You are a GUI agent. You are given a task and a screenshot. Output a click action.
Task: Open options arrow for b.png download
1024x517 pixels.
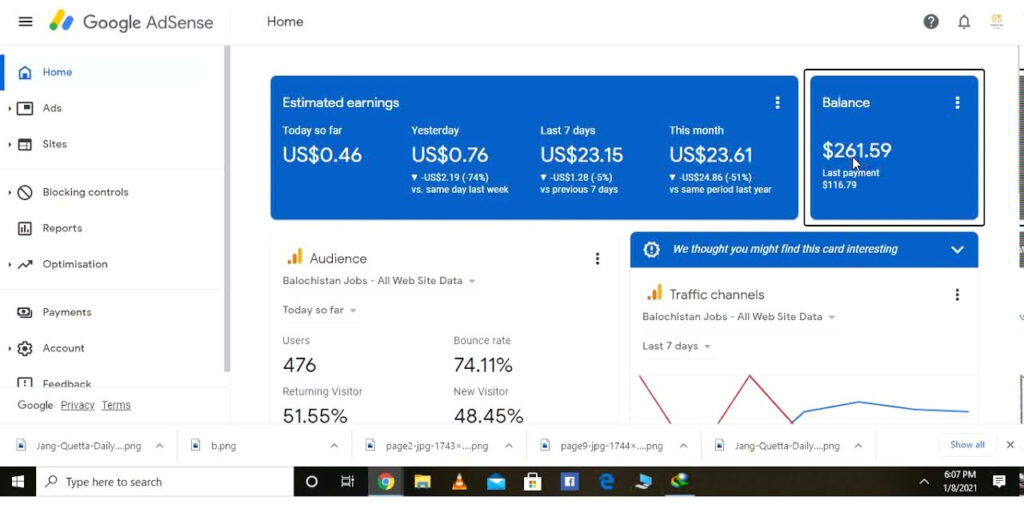click(x=334, y=446)
